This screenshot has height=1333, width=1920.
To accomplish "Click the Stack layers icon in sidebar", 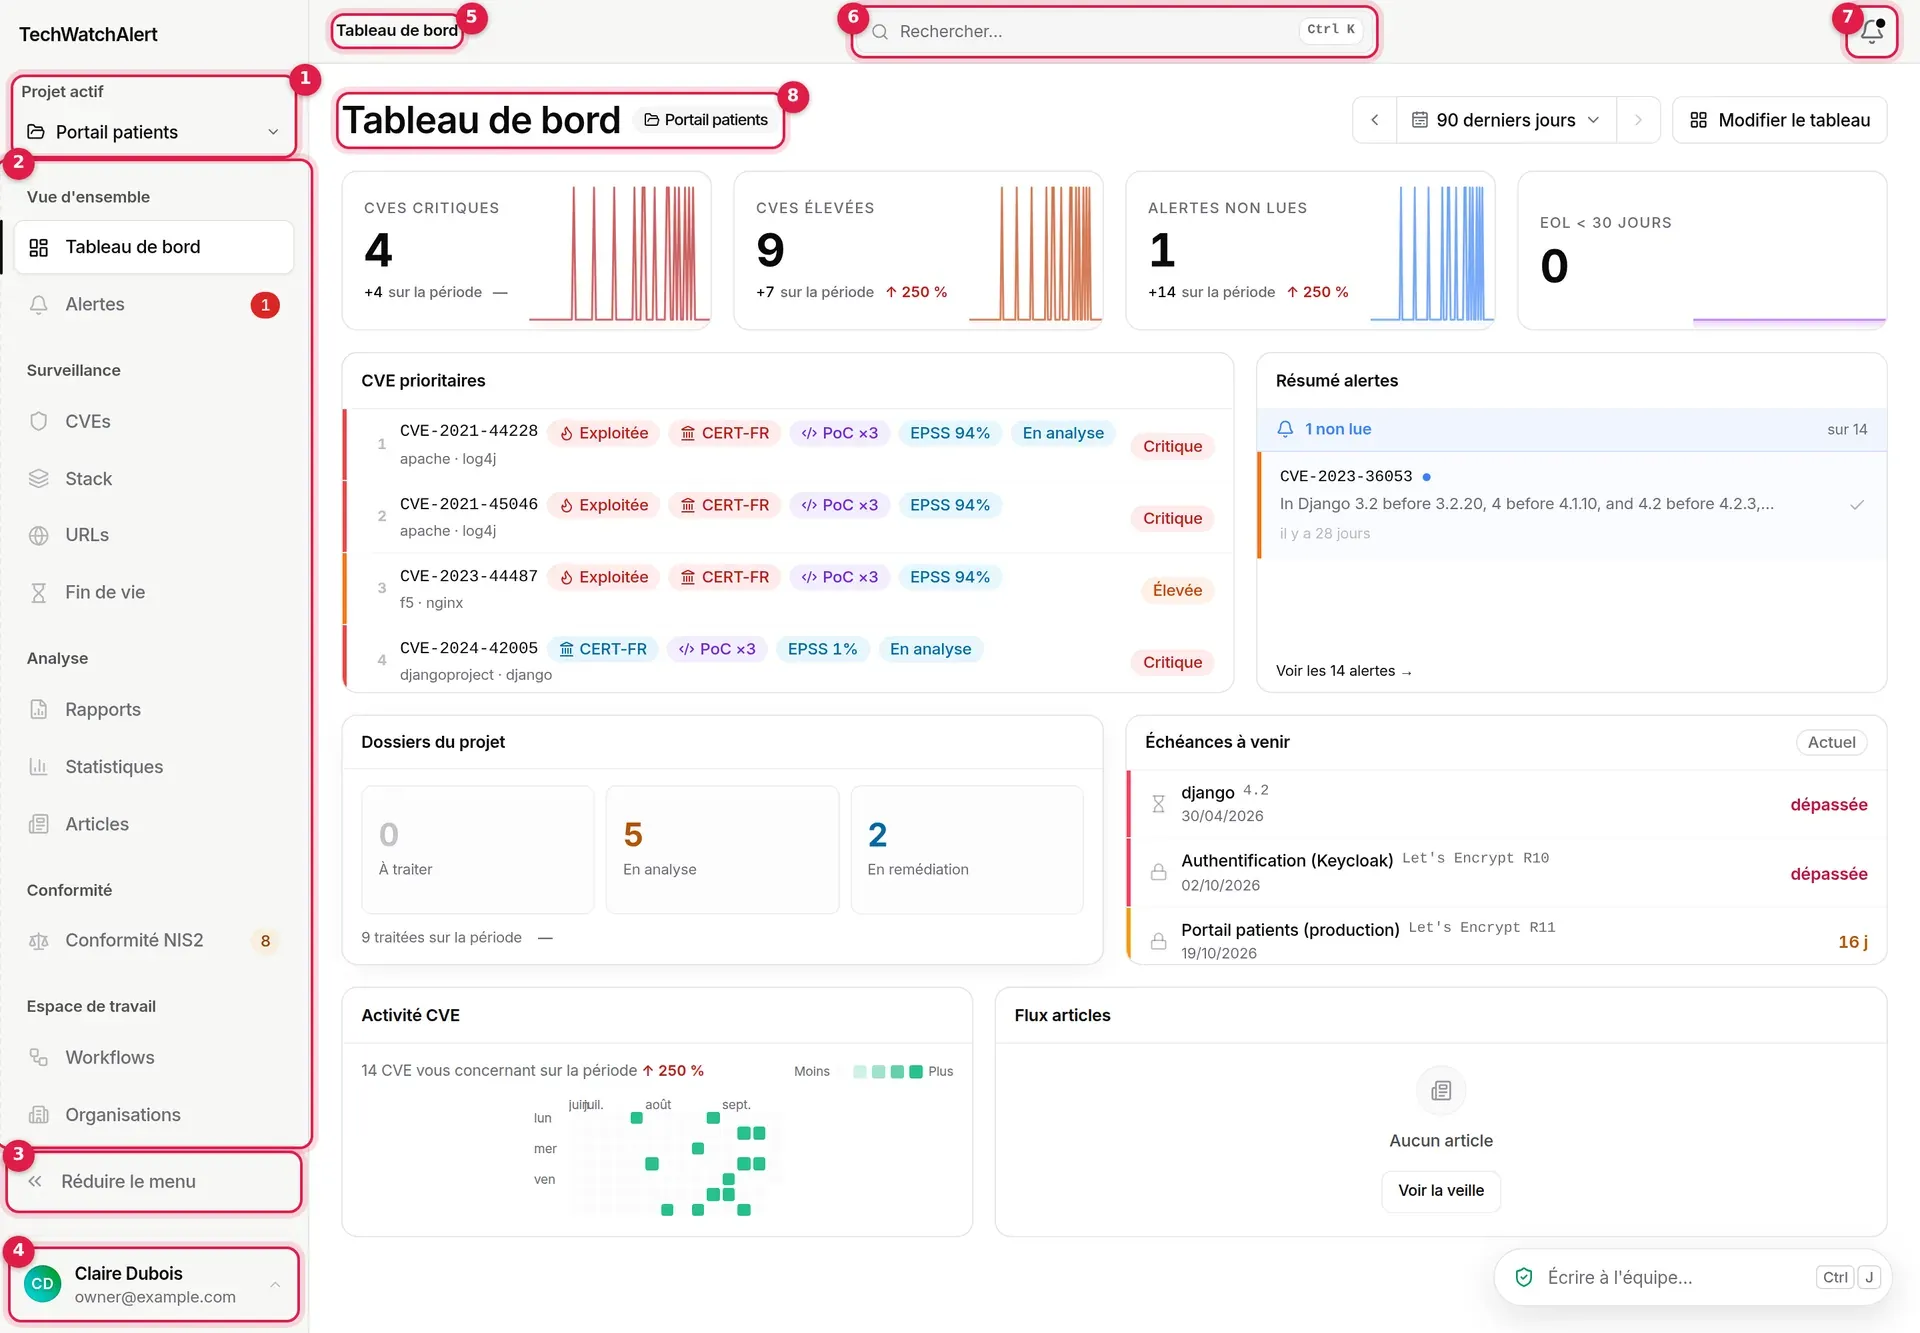I will (39, 479).
